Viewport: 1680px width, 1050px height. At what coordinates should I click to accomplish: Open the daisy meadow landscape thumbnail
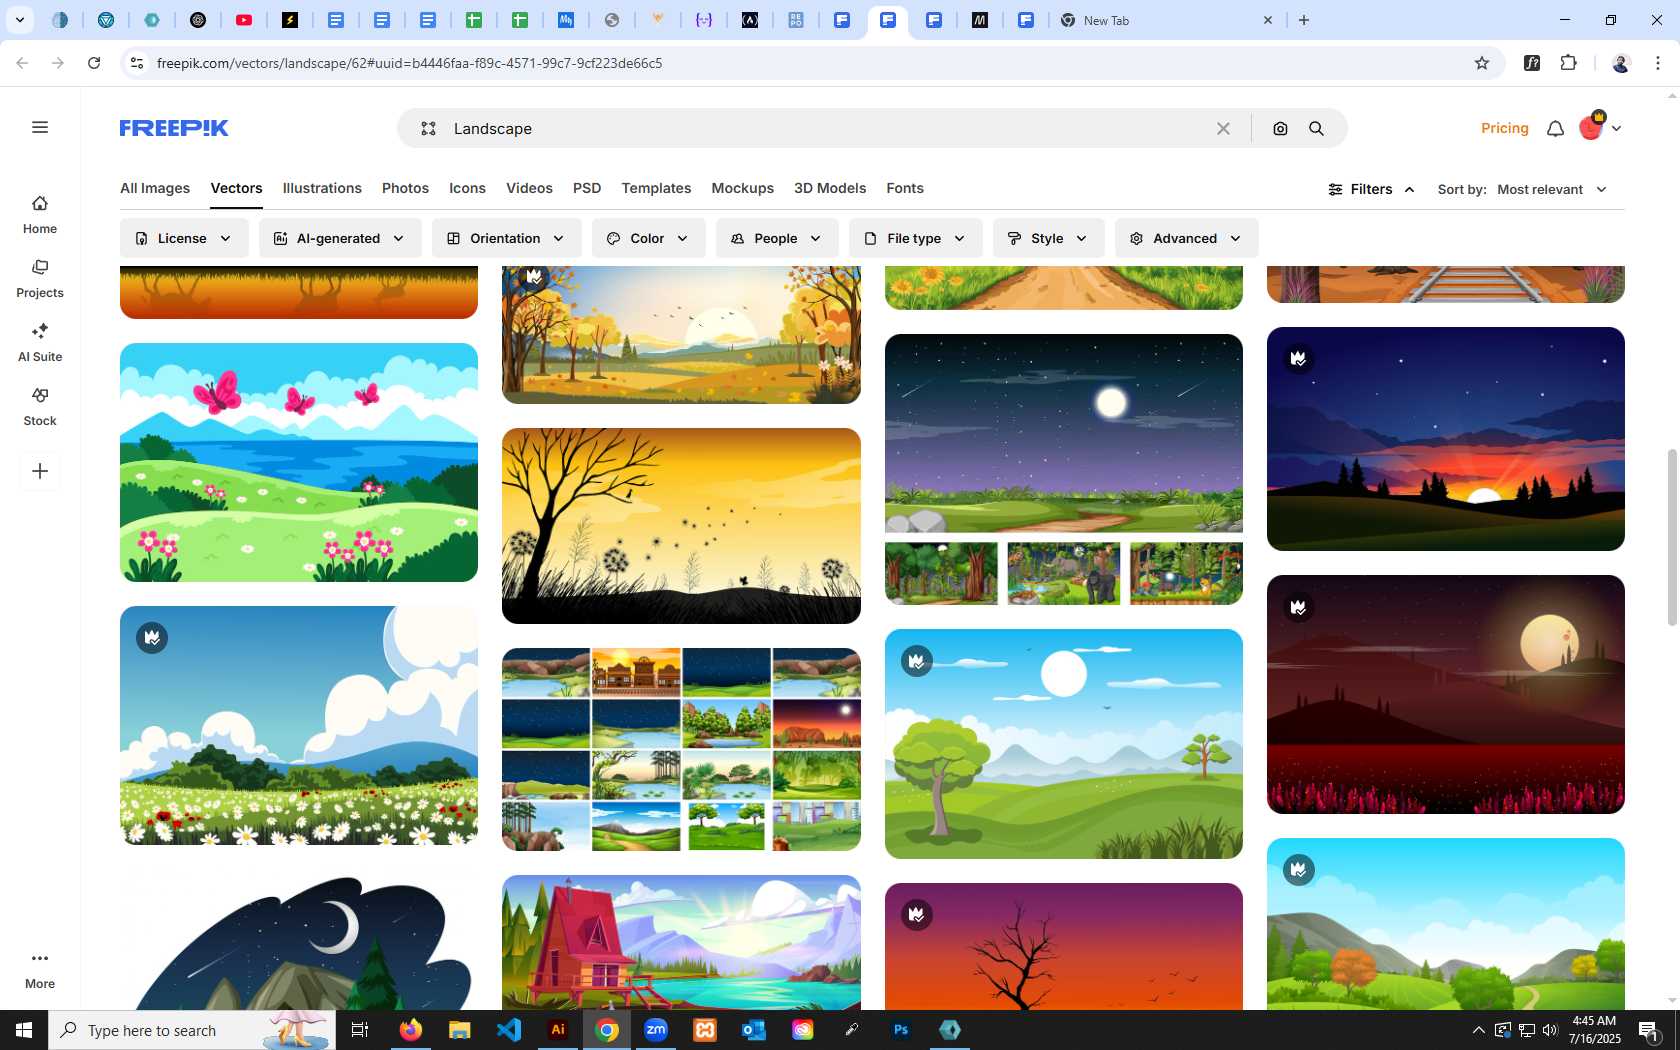(299, 725)
